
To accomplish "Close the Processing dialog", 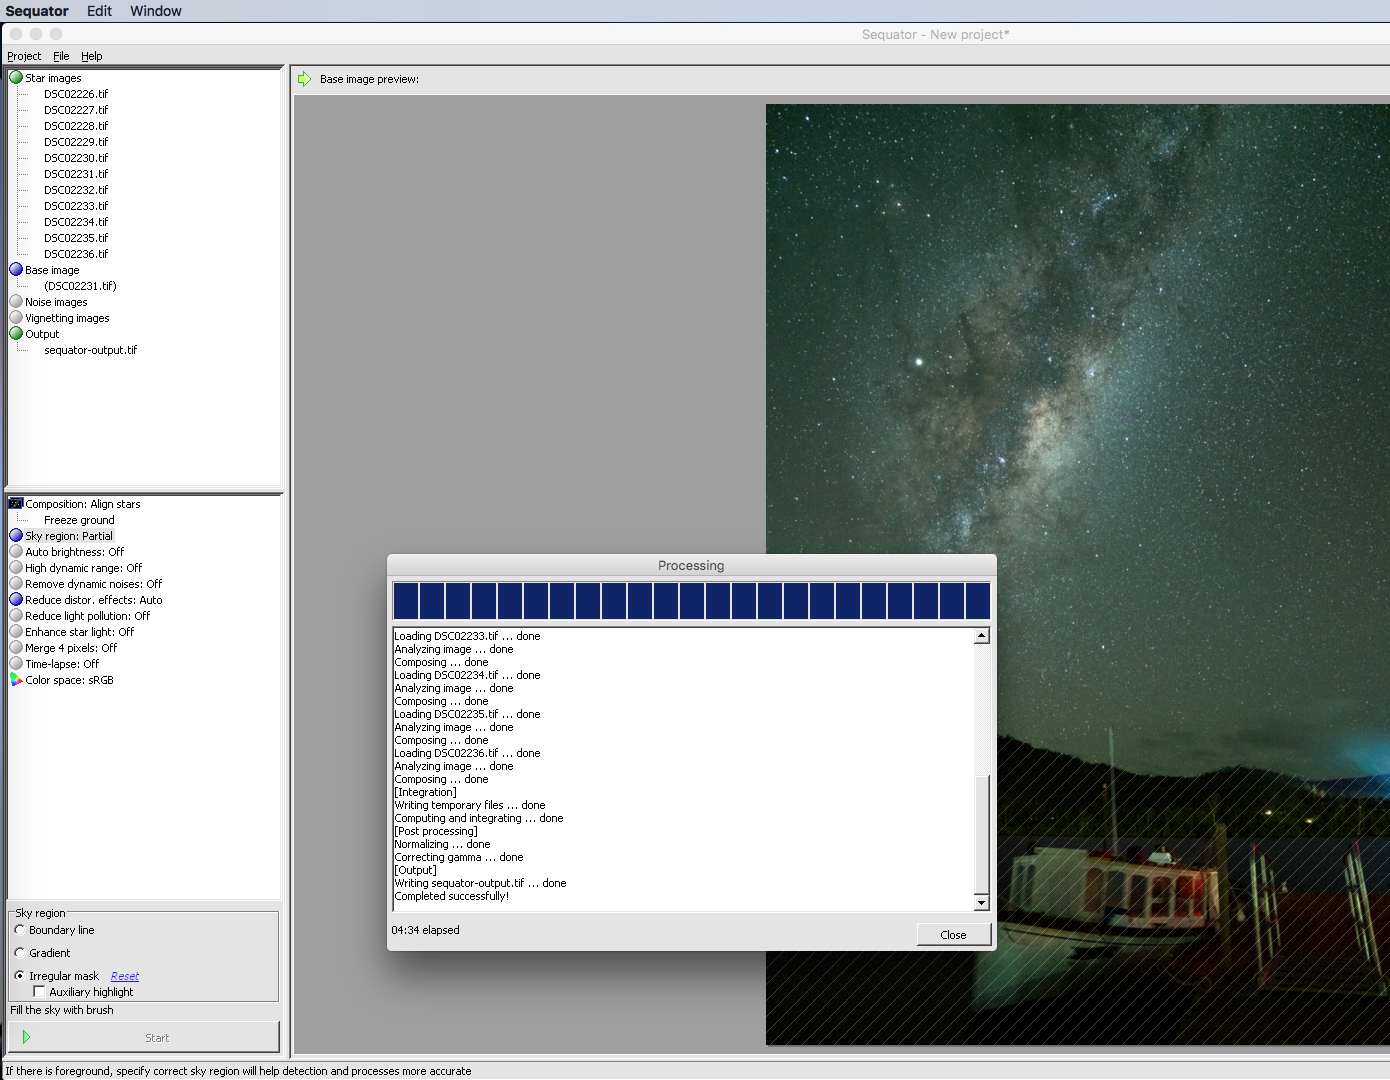I will [x=953, y=933].
